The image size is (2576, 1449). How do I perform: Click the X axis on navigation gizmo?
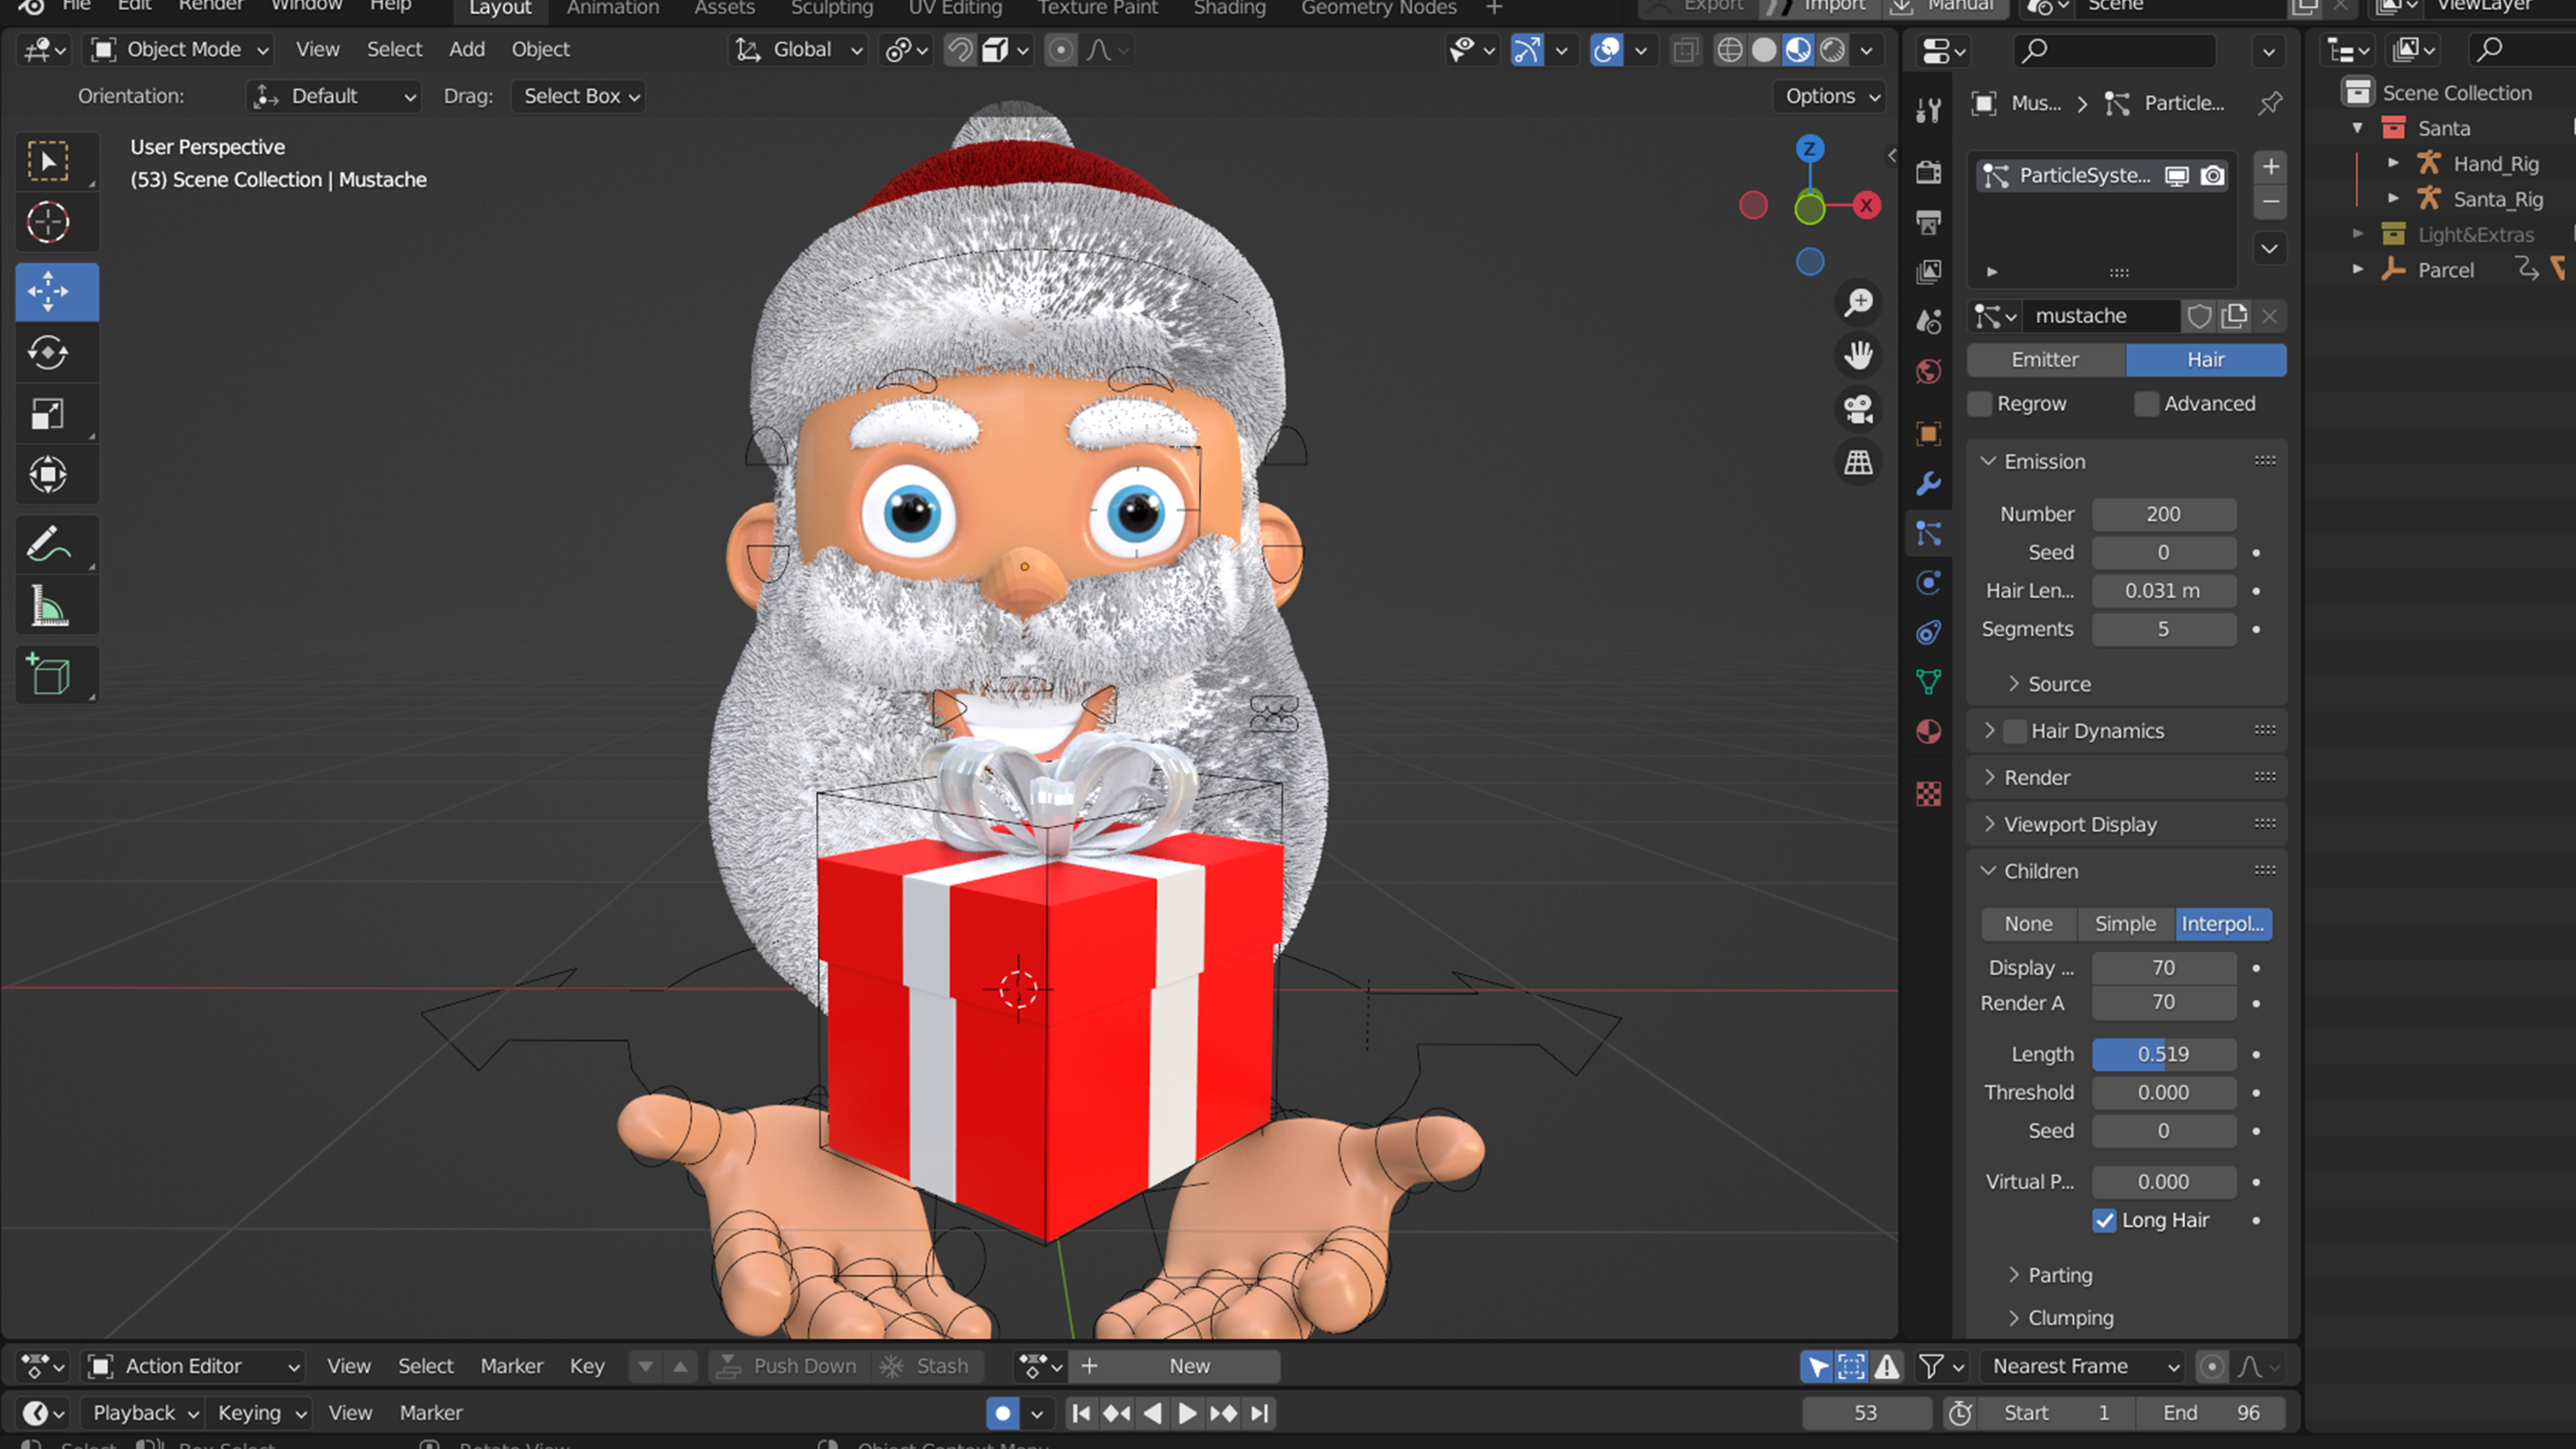pyautogui.click(x=1866, y=206)
